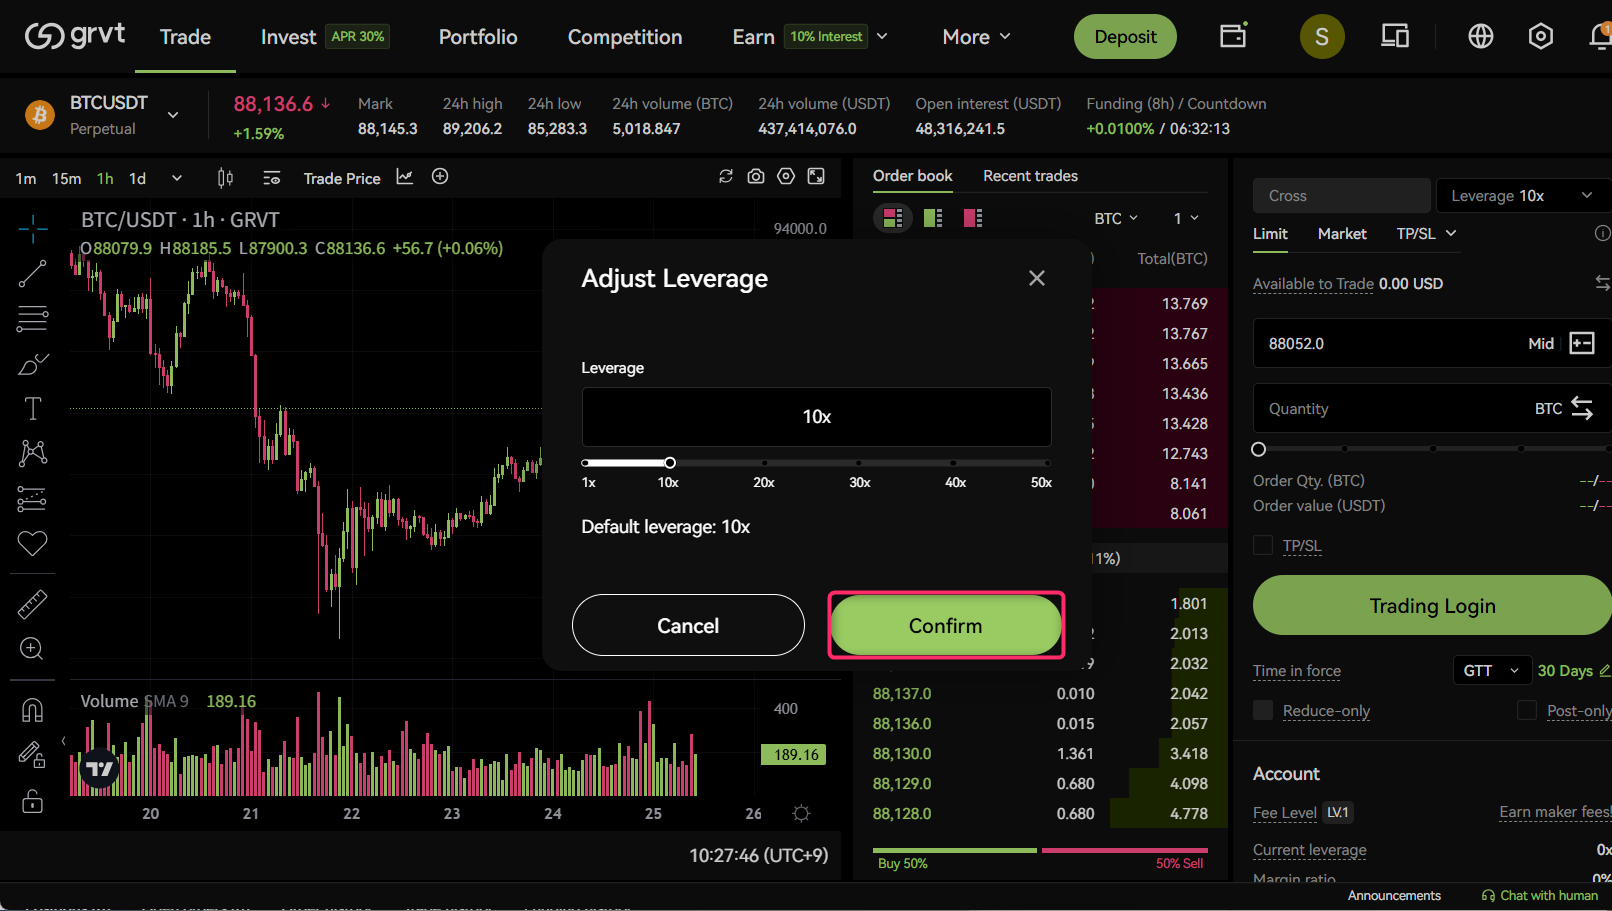Click the chart screenshot camera icon
The height and width of the screenshot is (911, 1612).
coord(756,177)
